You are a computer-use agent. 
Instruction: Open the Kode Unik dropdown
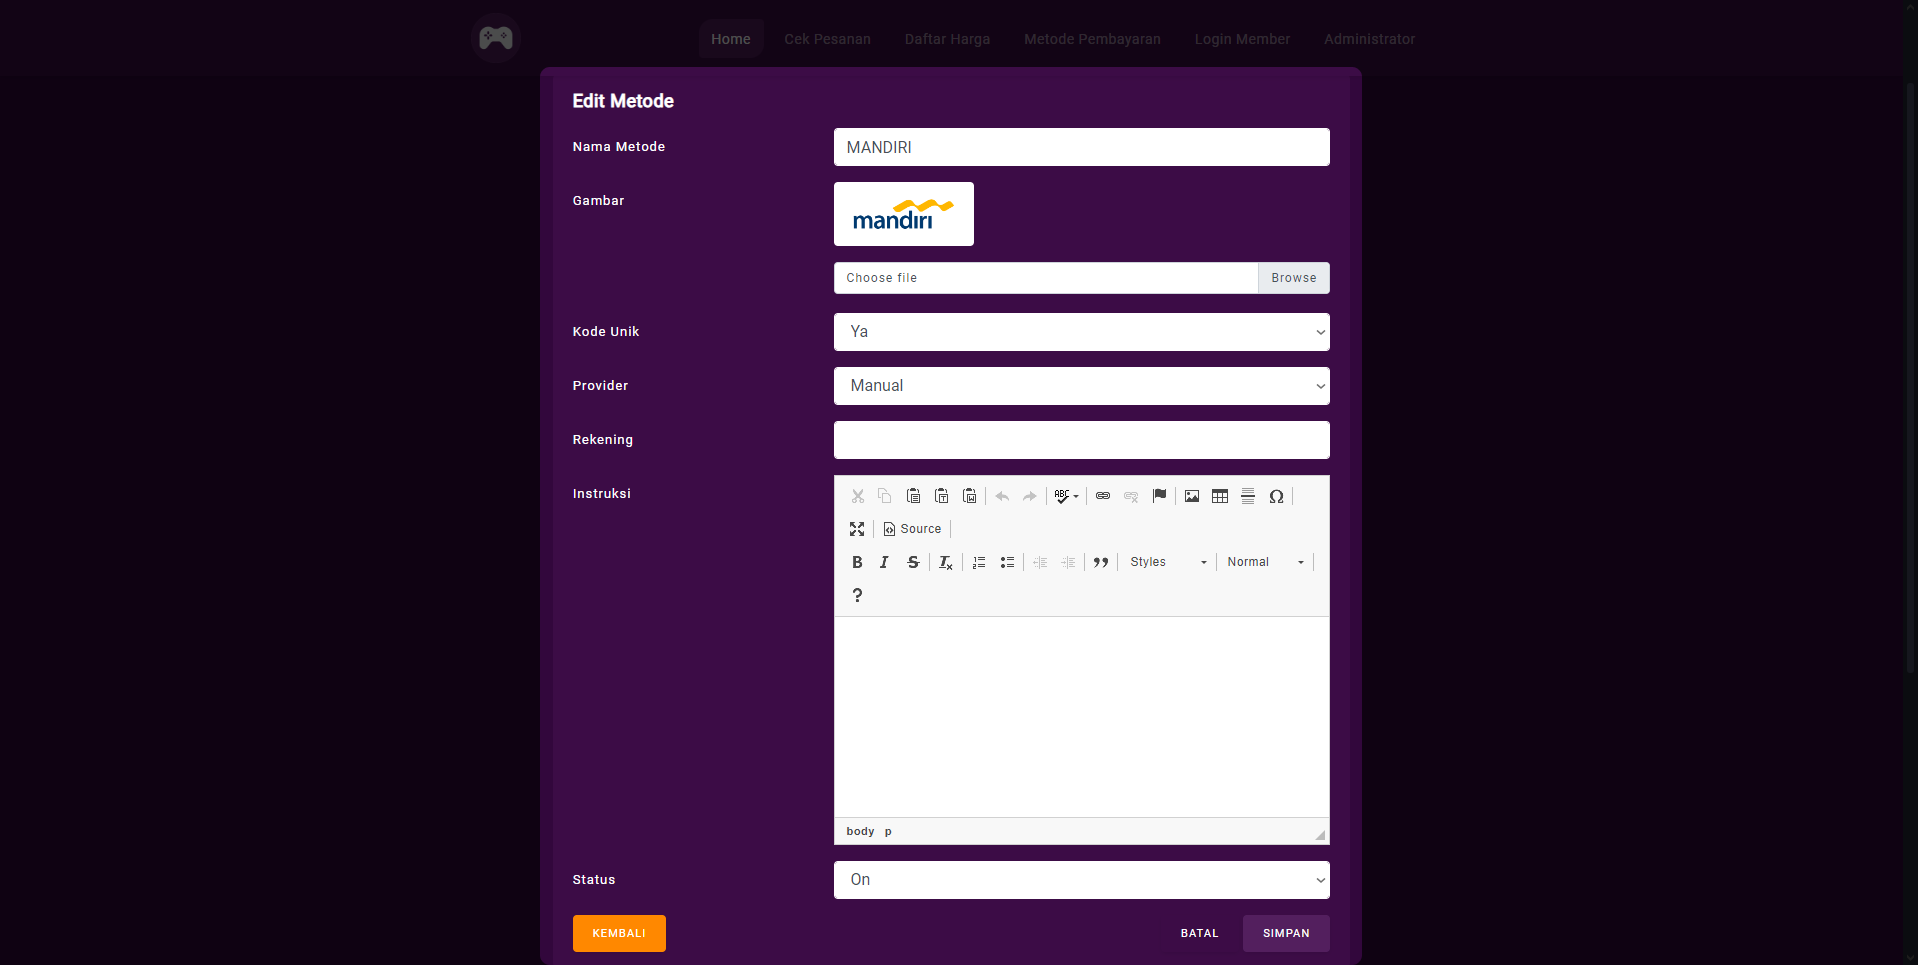pyautogui.click(x=1082, y=332)
